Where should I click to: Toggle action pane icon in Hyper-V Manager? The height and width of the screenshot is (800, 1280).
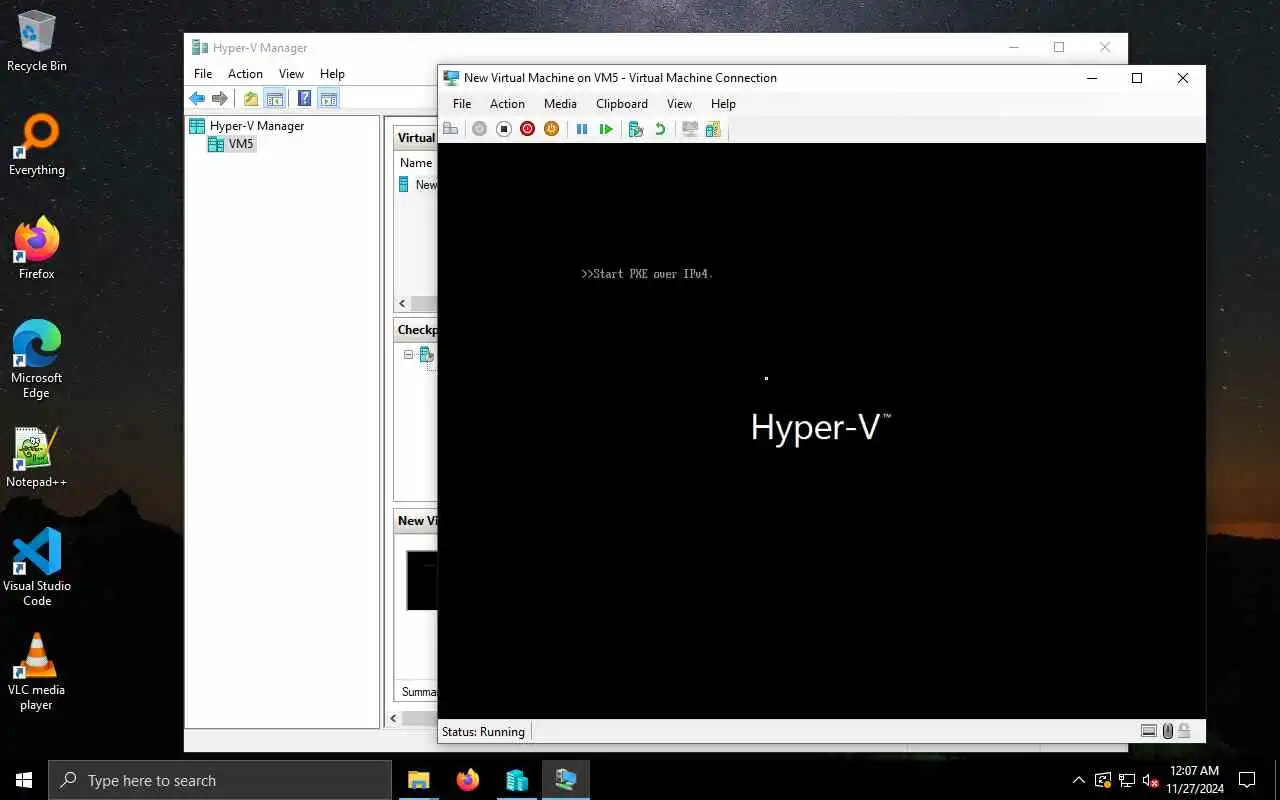(328, 98)
